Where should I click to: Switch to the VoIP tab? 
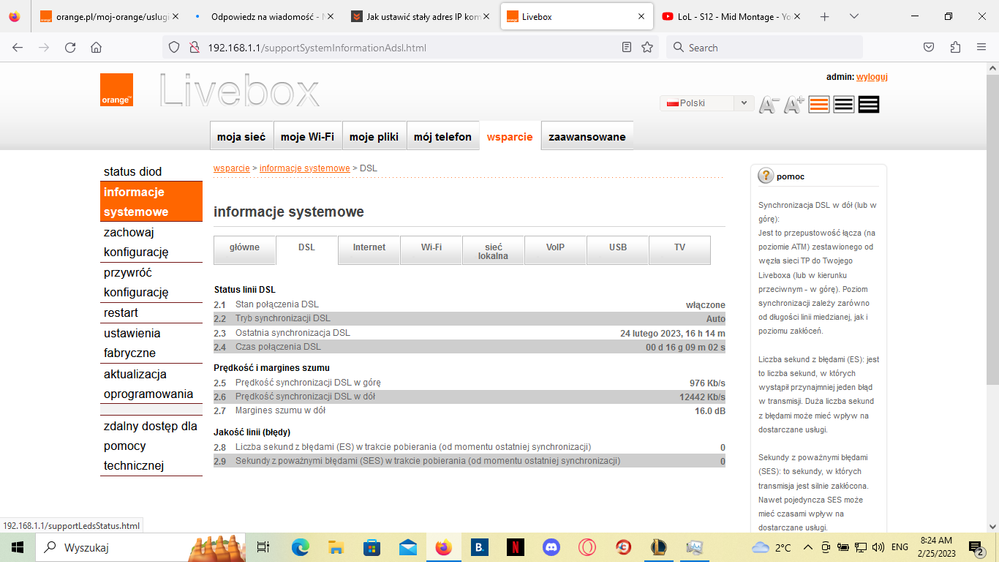click(556, 250)
